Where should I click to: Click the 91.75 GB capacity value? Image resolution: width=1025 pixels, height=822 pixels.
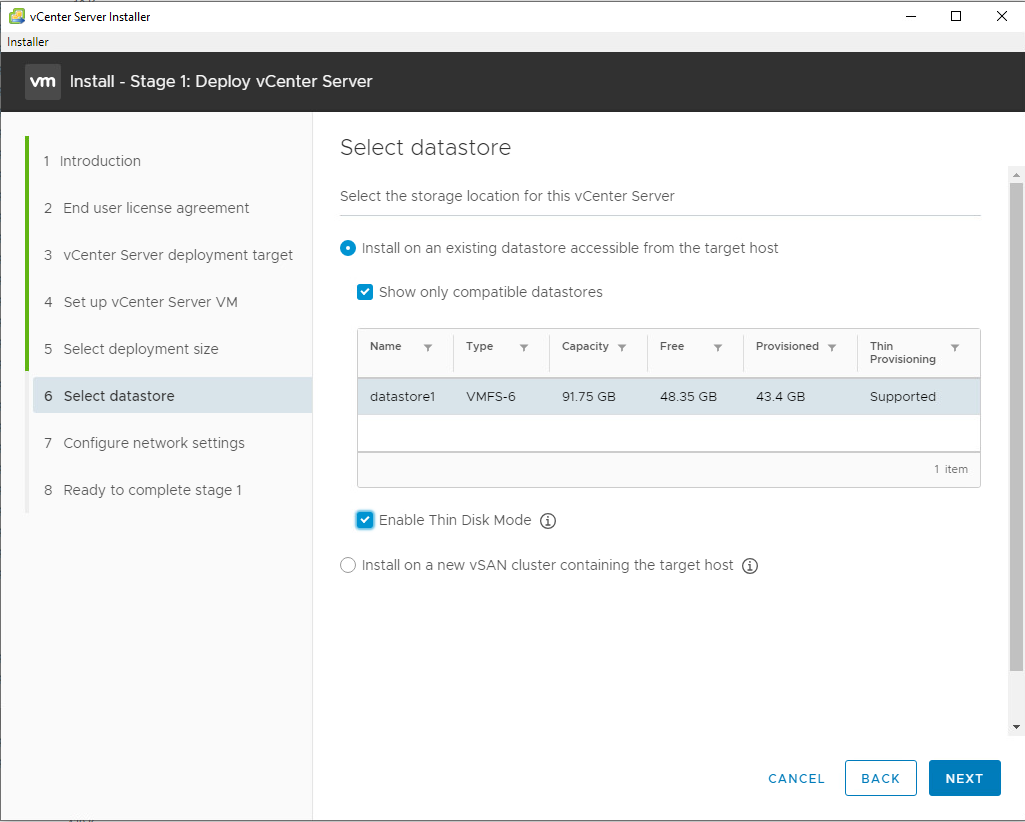[589, 397]
